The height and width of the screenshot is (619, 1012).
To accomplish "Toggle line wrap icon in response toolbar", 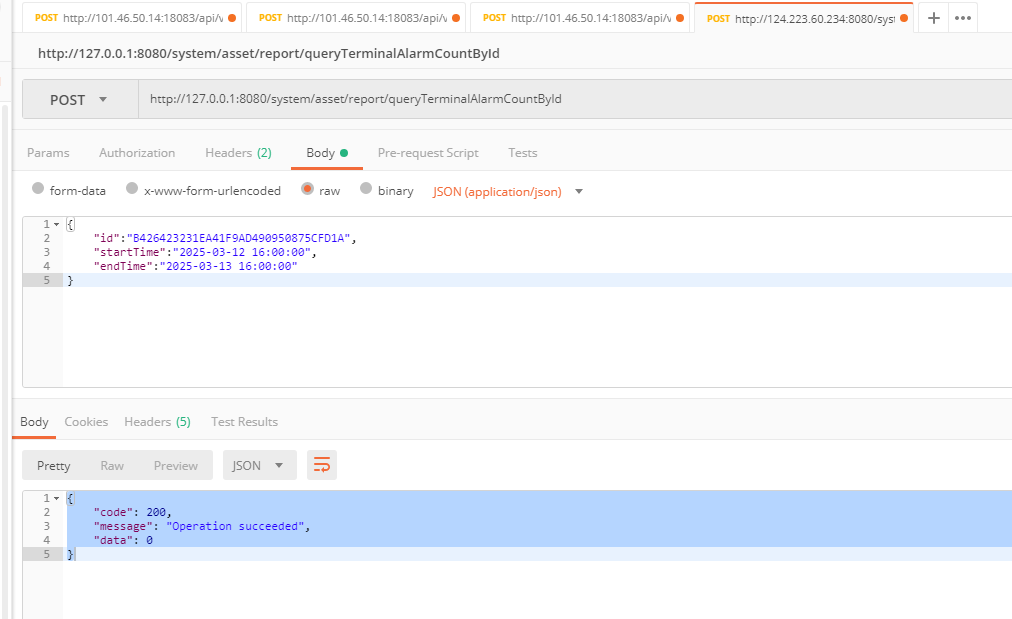I will click(322, 465).
